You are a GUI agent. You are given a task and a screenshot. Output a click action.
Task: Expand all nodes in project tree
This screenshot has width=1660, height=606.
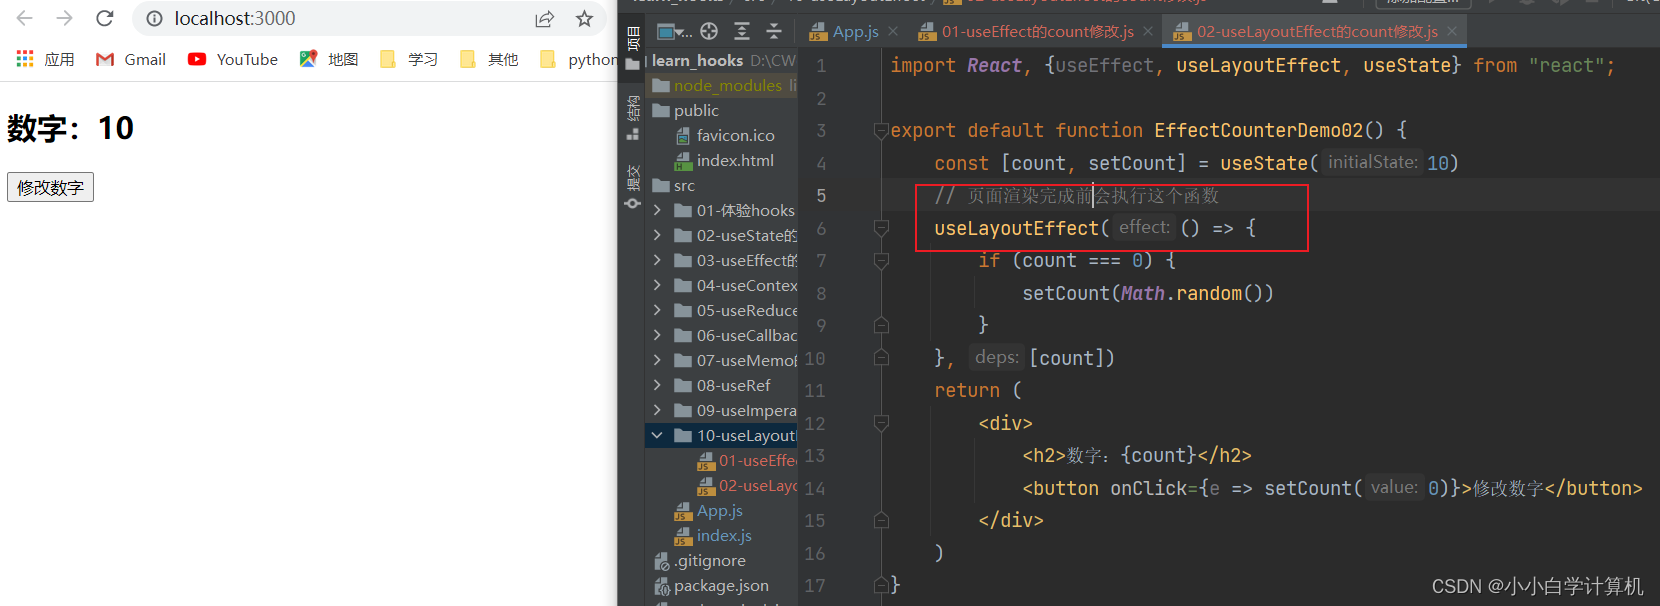pyautogui.click(x=741, y=32)
